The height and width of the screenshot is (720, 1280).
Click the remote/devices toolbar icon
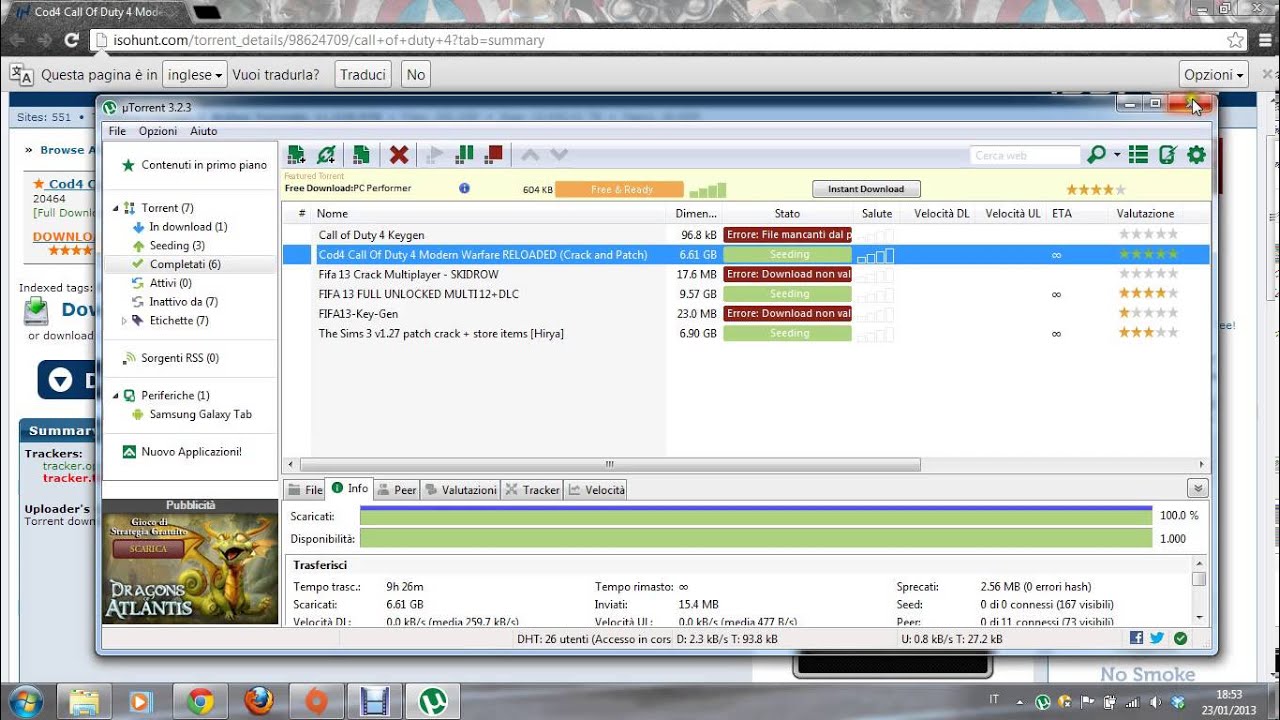(x=1167, y=154)
